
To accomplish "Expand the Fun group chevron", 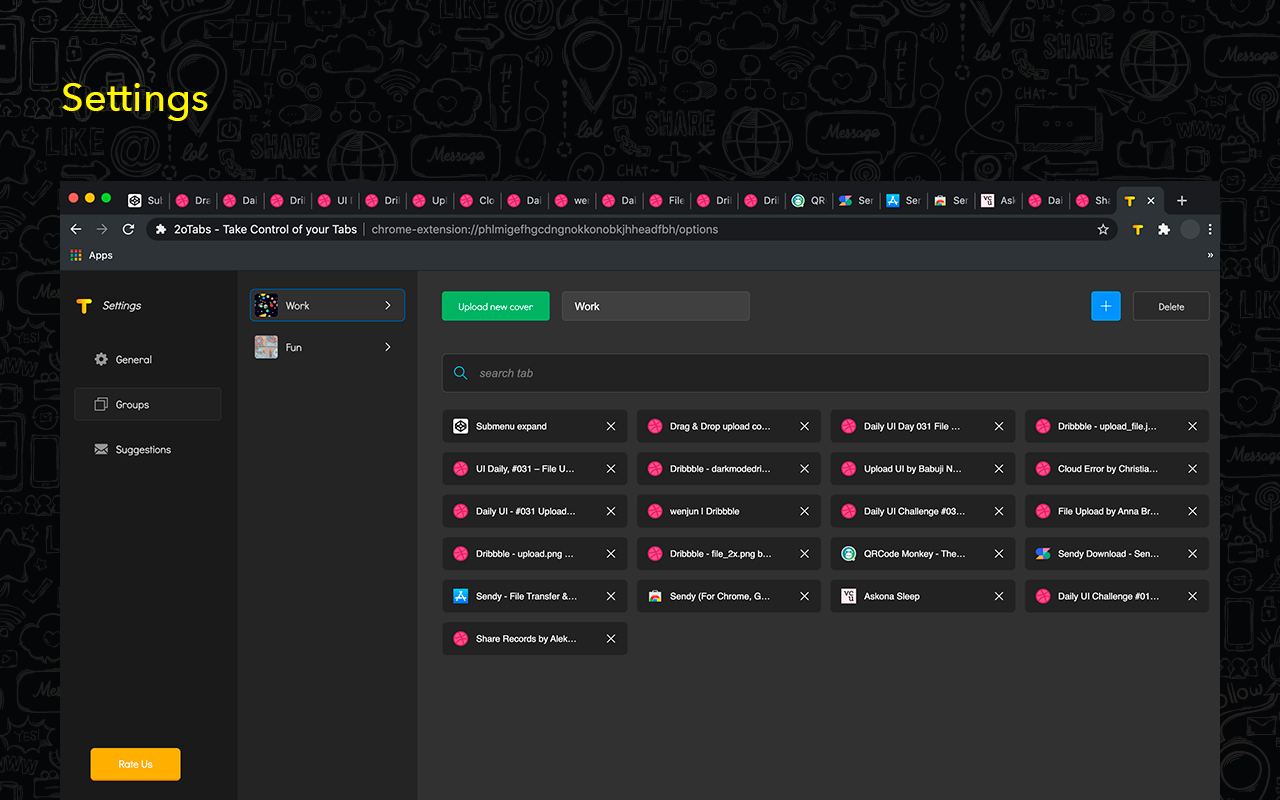I will click(388, 347).
